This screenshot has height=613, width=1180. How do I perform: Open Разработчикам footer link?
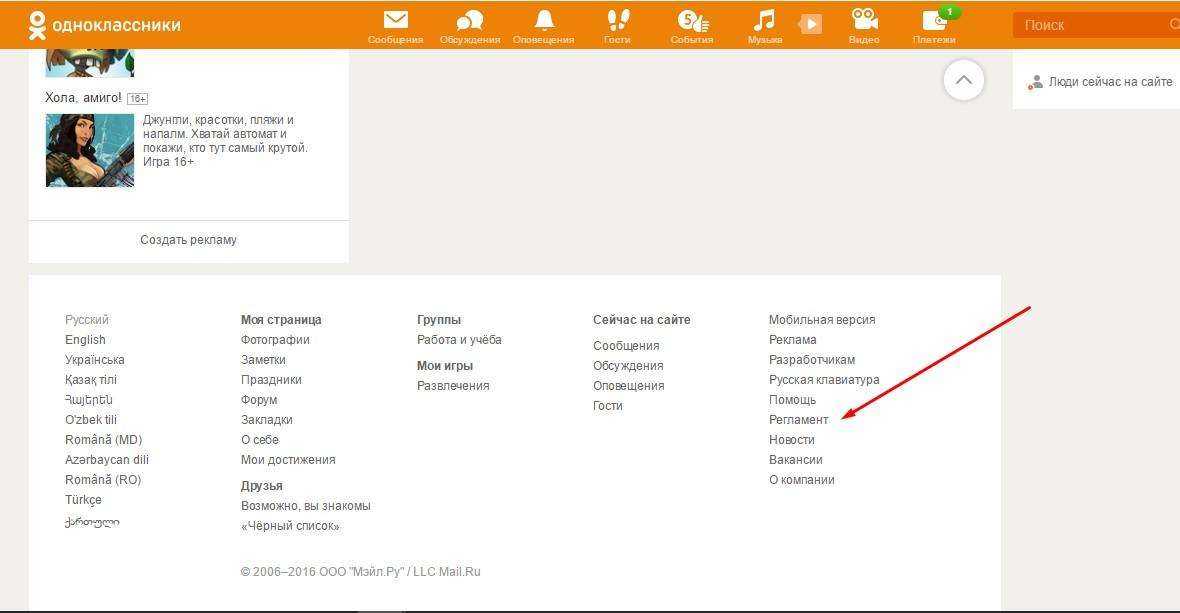812,360
